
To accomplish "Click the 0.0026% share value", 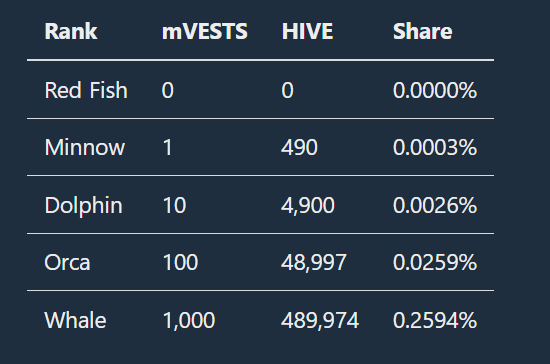I will [435, 205].
